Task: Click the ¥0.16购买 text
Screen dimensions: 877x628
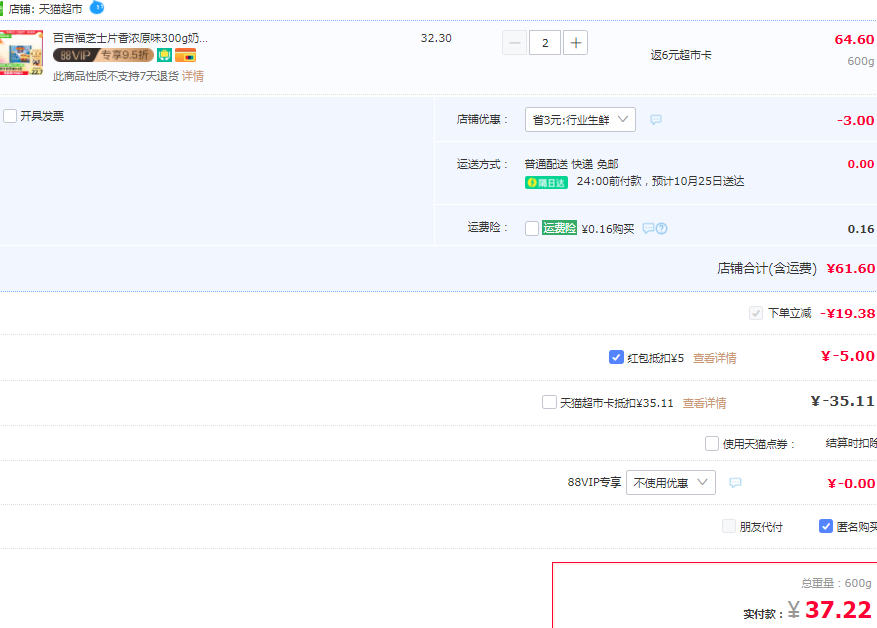Action: (x=608, y=229)
